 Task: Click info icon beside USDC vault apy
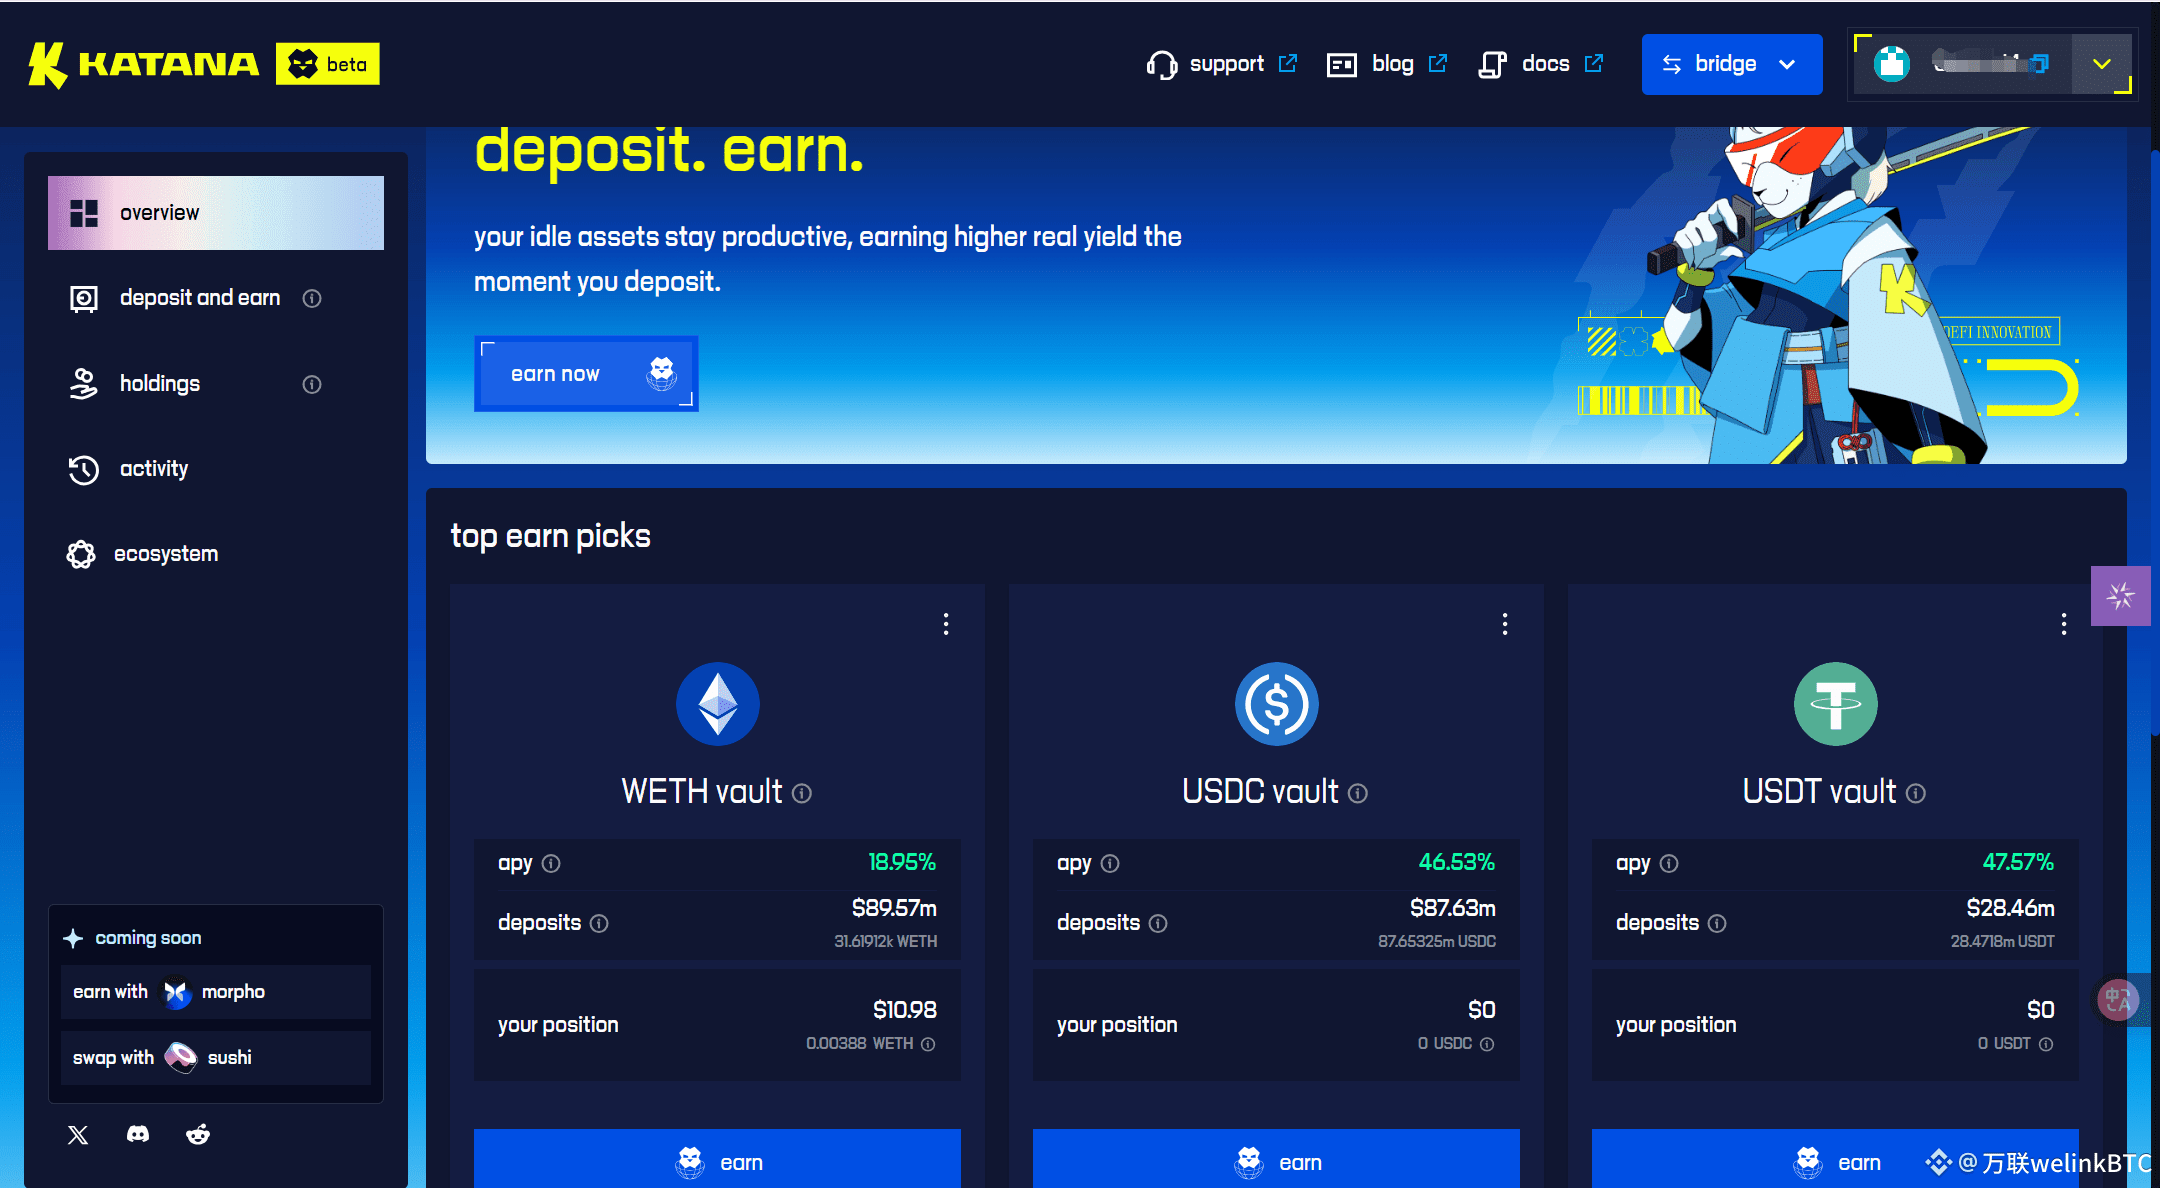(1110, 863)
